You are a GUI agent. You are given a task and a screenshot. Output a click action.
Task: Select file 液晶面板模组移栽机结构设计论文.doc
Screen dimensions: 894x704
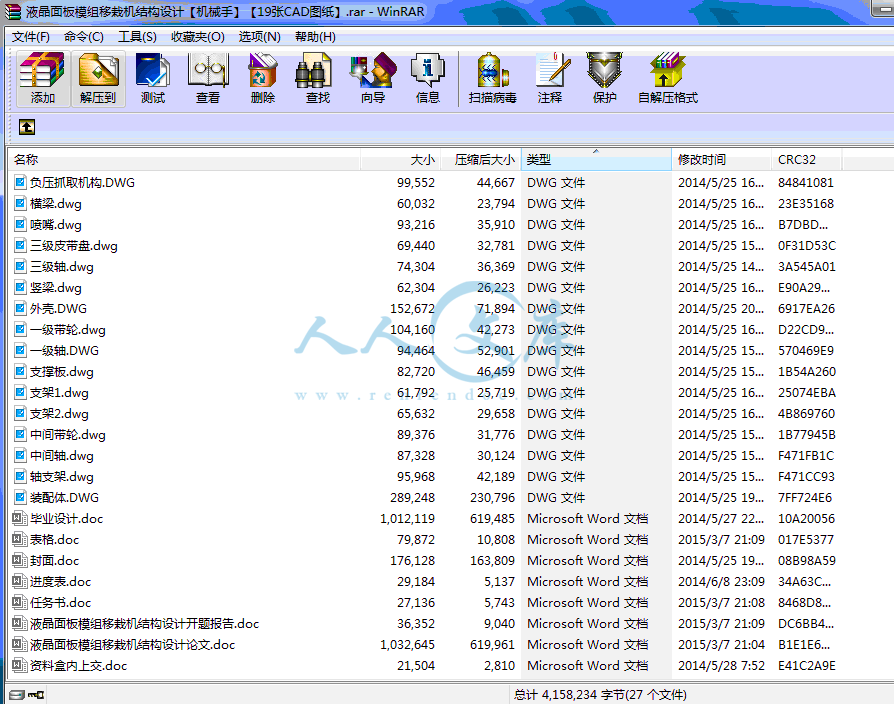133,645
